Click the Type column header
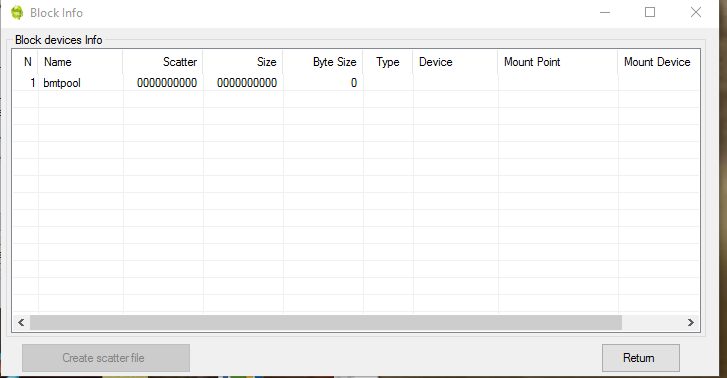 (x=388, y=62)
